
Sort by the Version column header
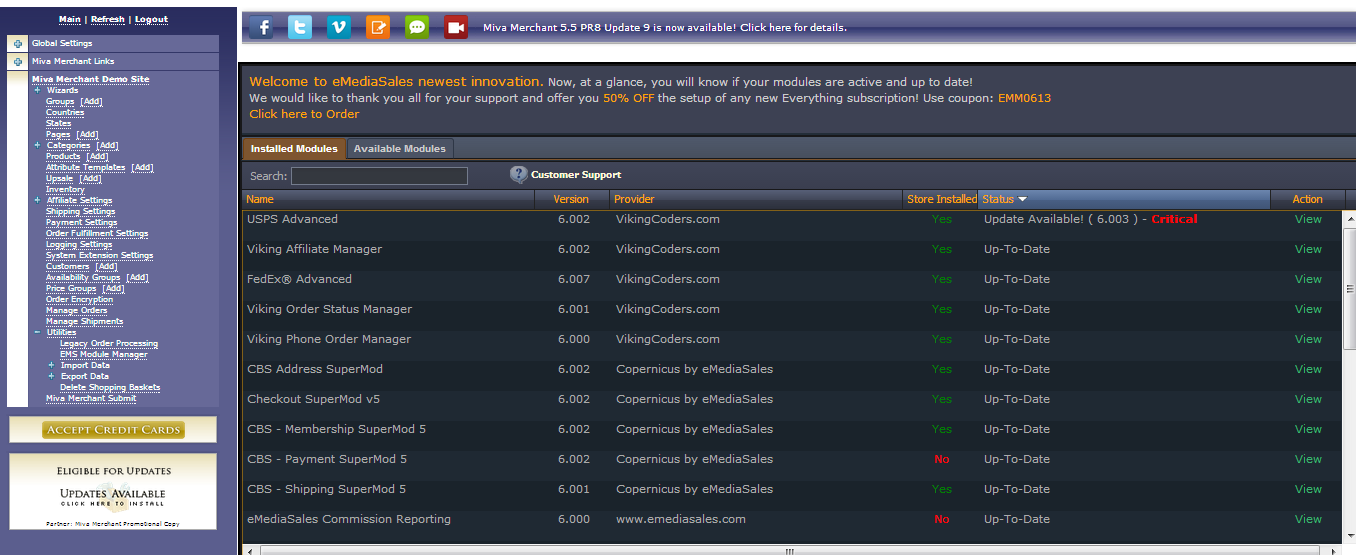coord(571,199)
